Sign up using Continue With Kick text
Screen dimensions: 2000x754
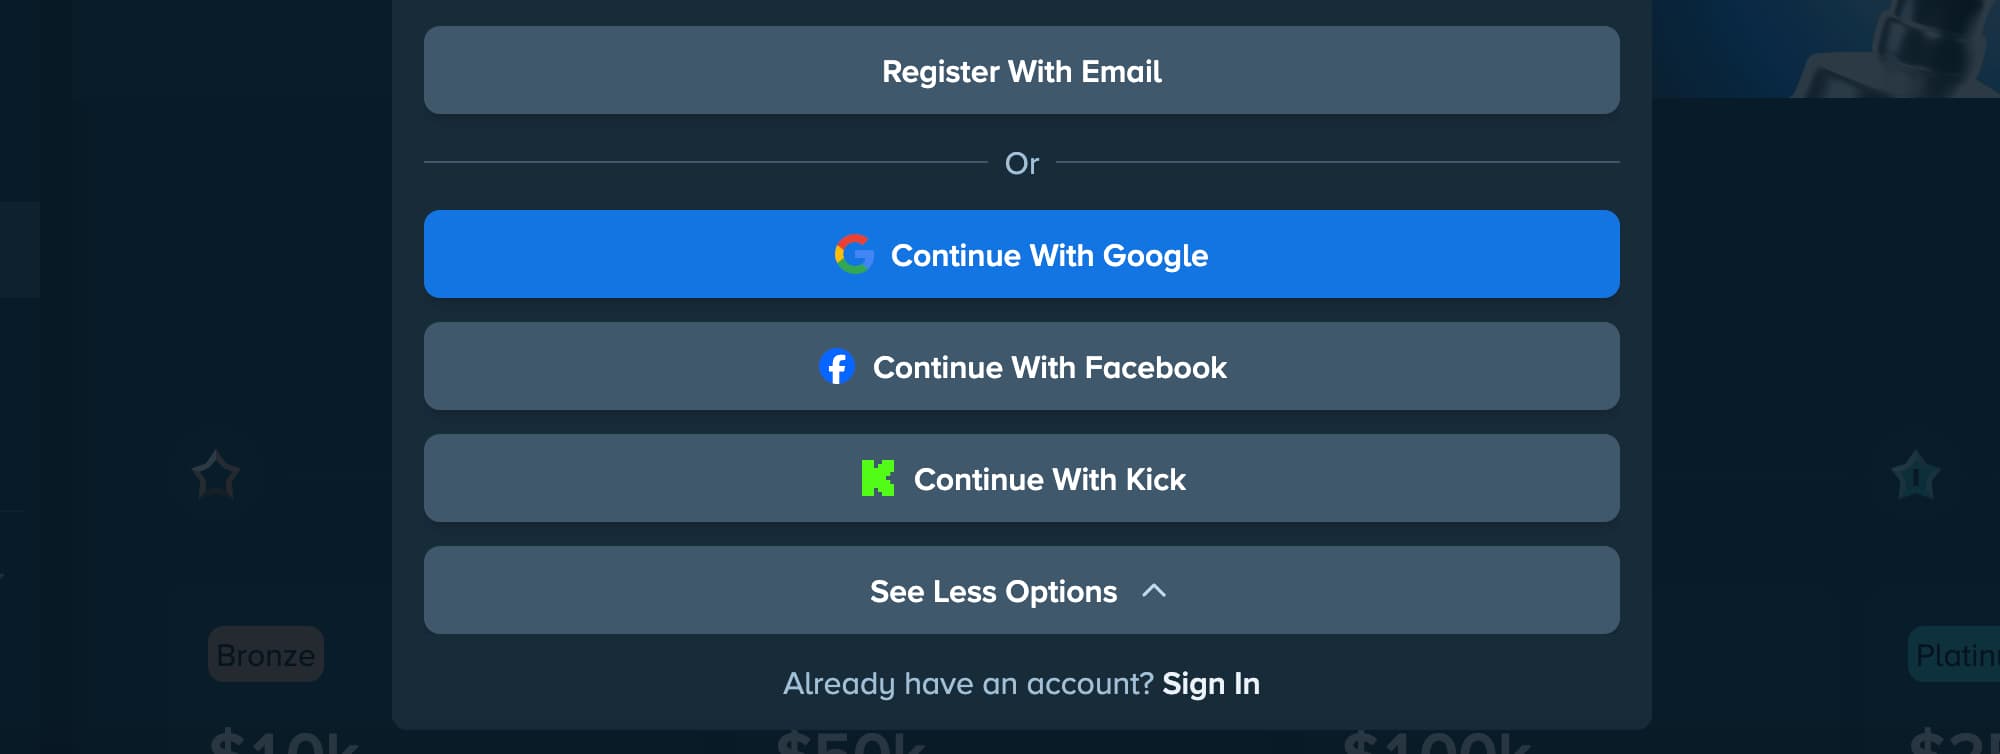point(1049,480)
